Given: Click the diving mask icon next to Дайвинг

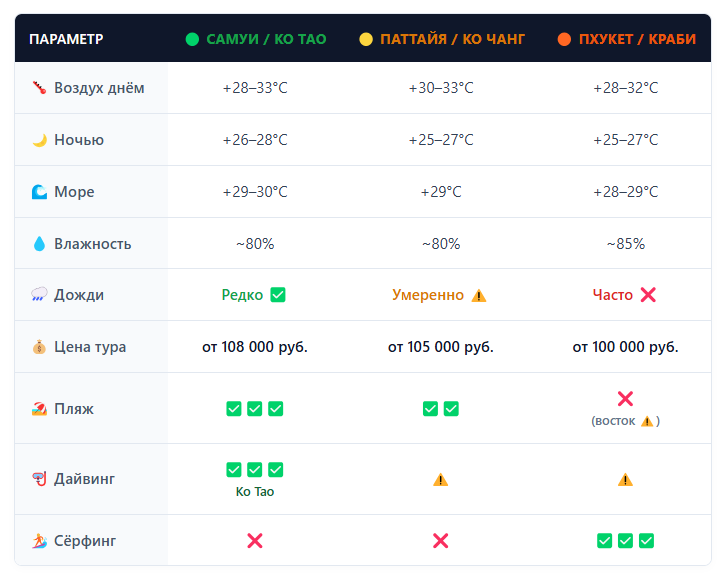Looking at the screenshot, I should click(x=39, y=479).
